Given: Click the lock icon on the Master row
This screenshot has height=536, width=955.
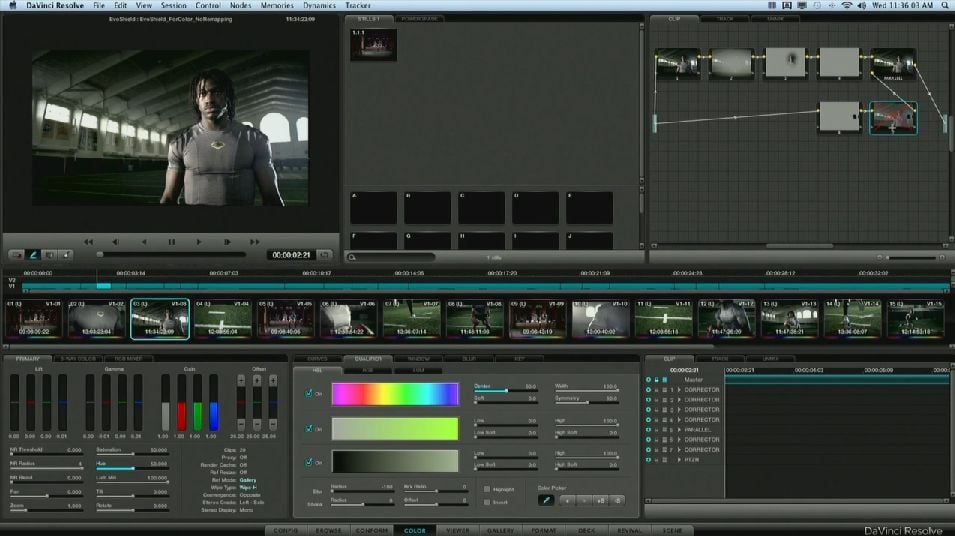Looking at the screenshot, I should (657, 380).
